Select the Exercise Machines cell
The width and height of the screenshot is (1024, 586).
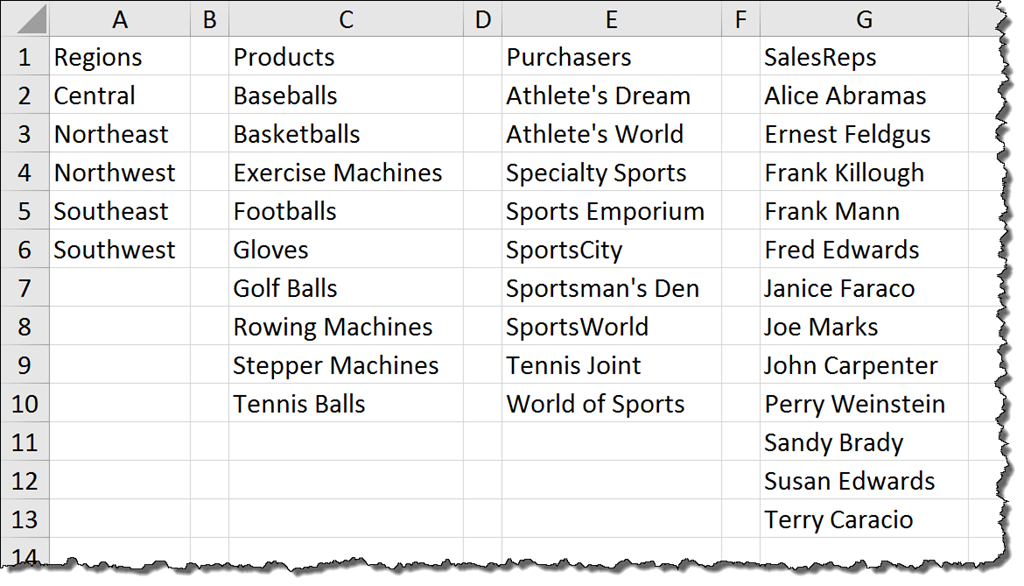click(337, 173)
